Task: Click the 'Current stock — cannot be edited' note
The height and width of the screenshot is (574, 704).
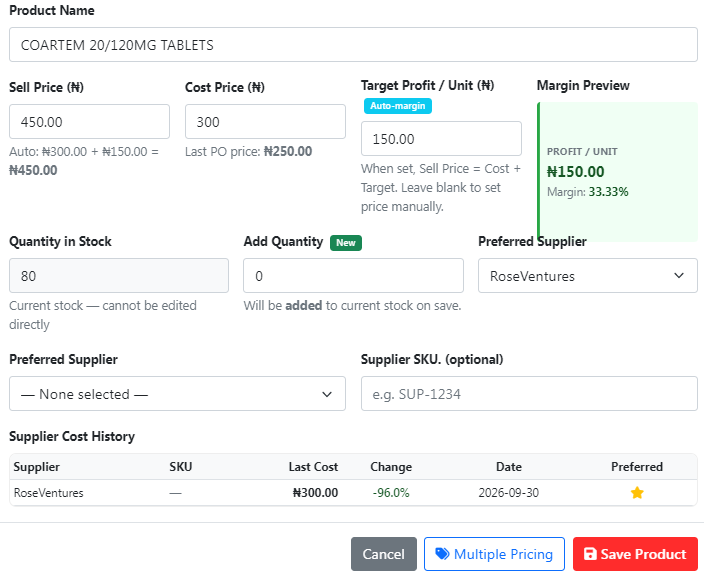Action: (103, 315)
